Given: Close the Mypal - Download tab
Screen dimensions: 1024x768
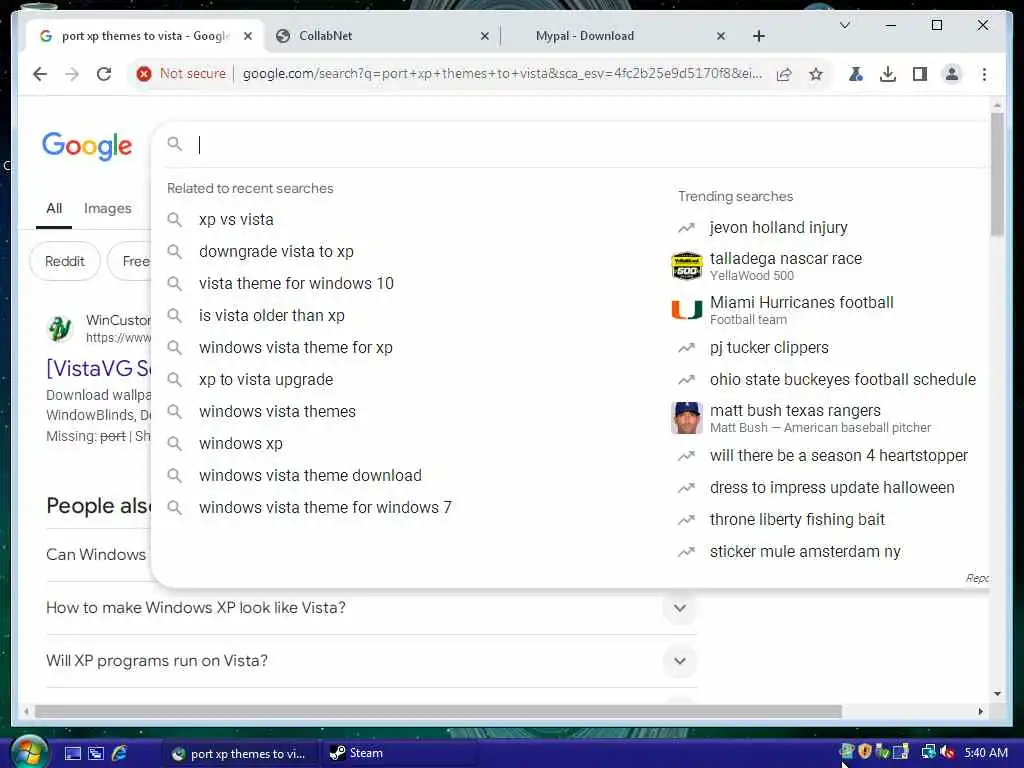Looking at the screenshot, I should coord(720,36).
